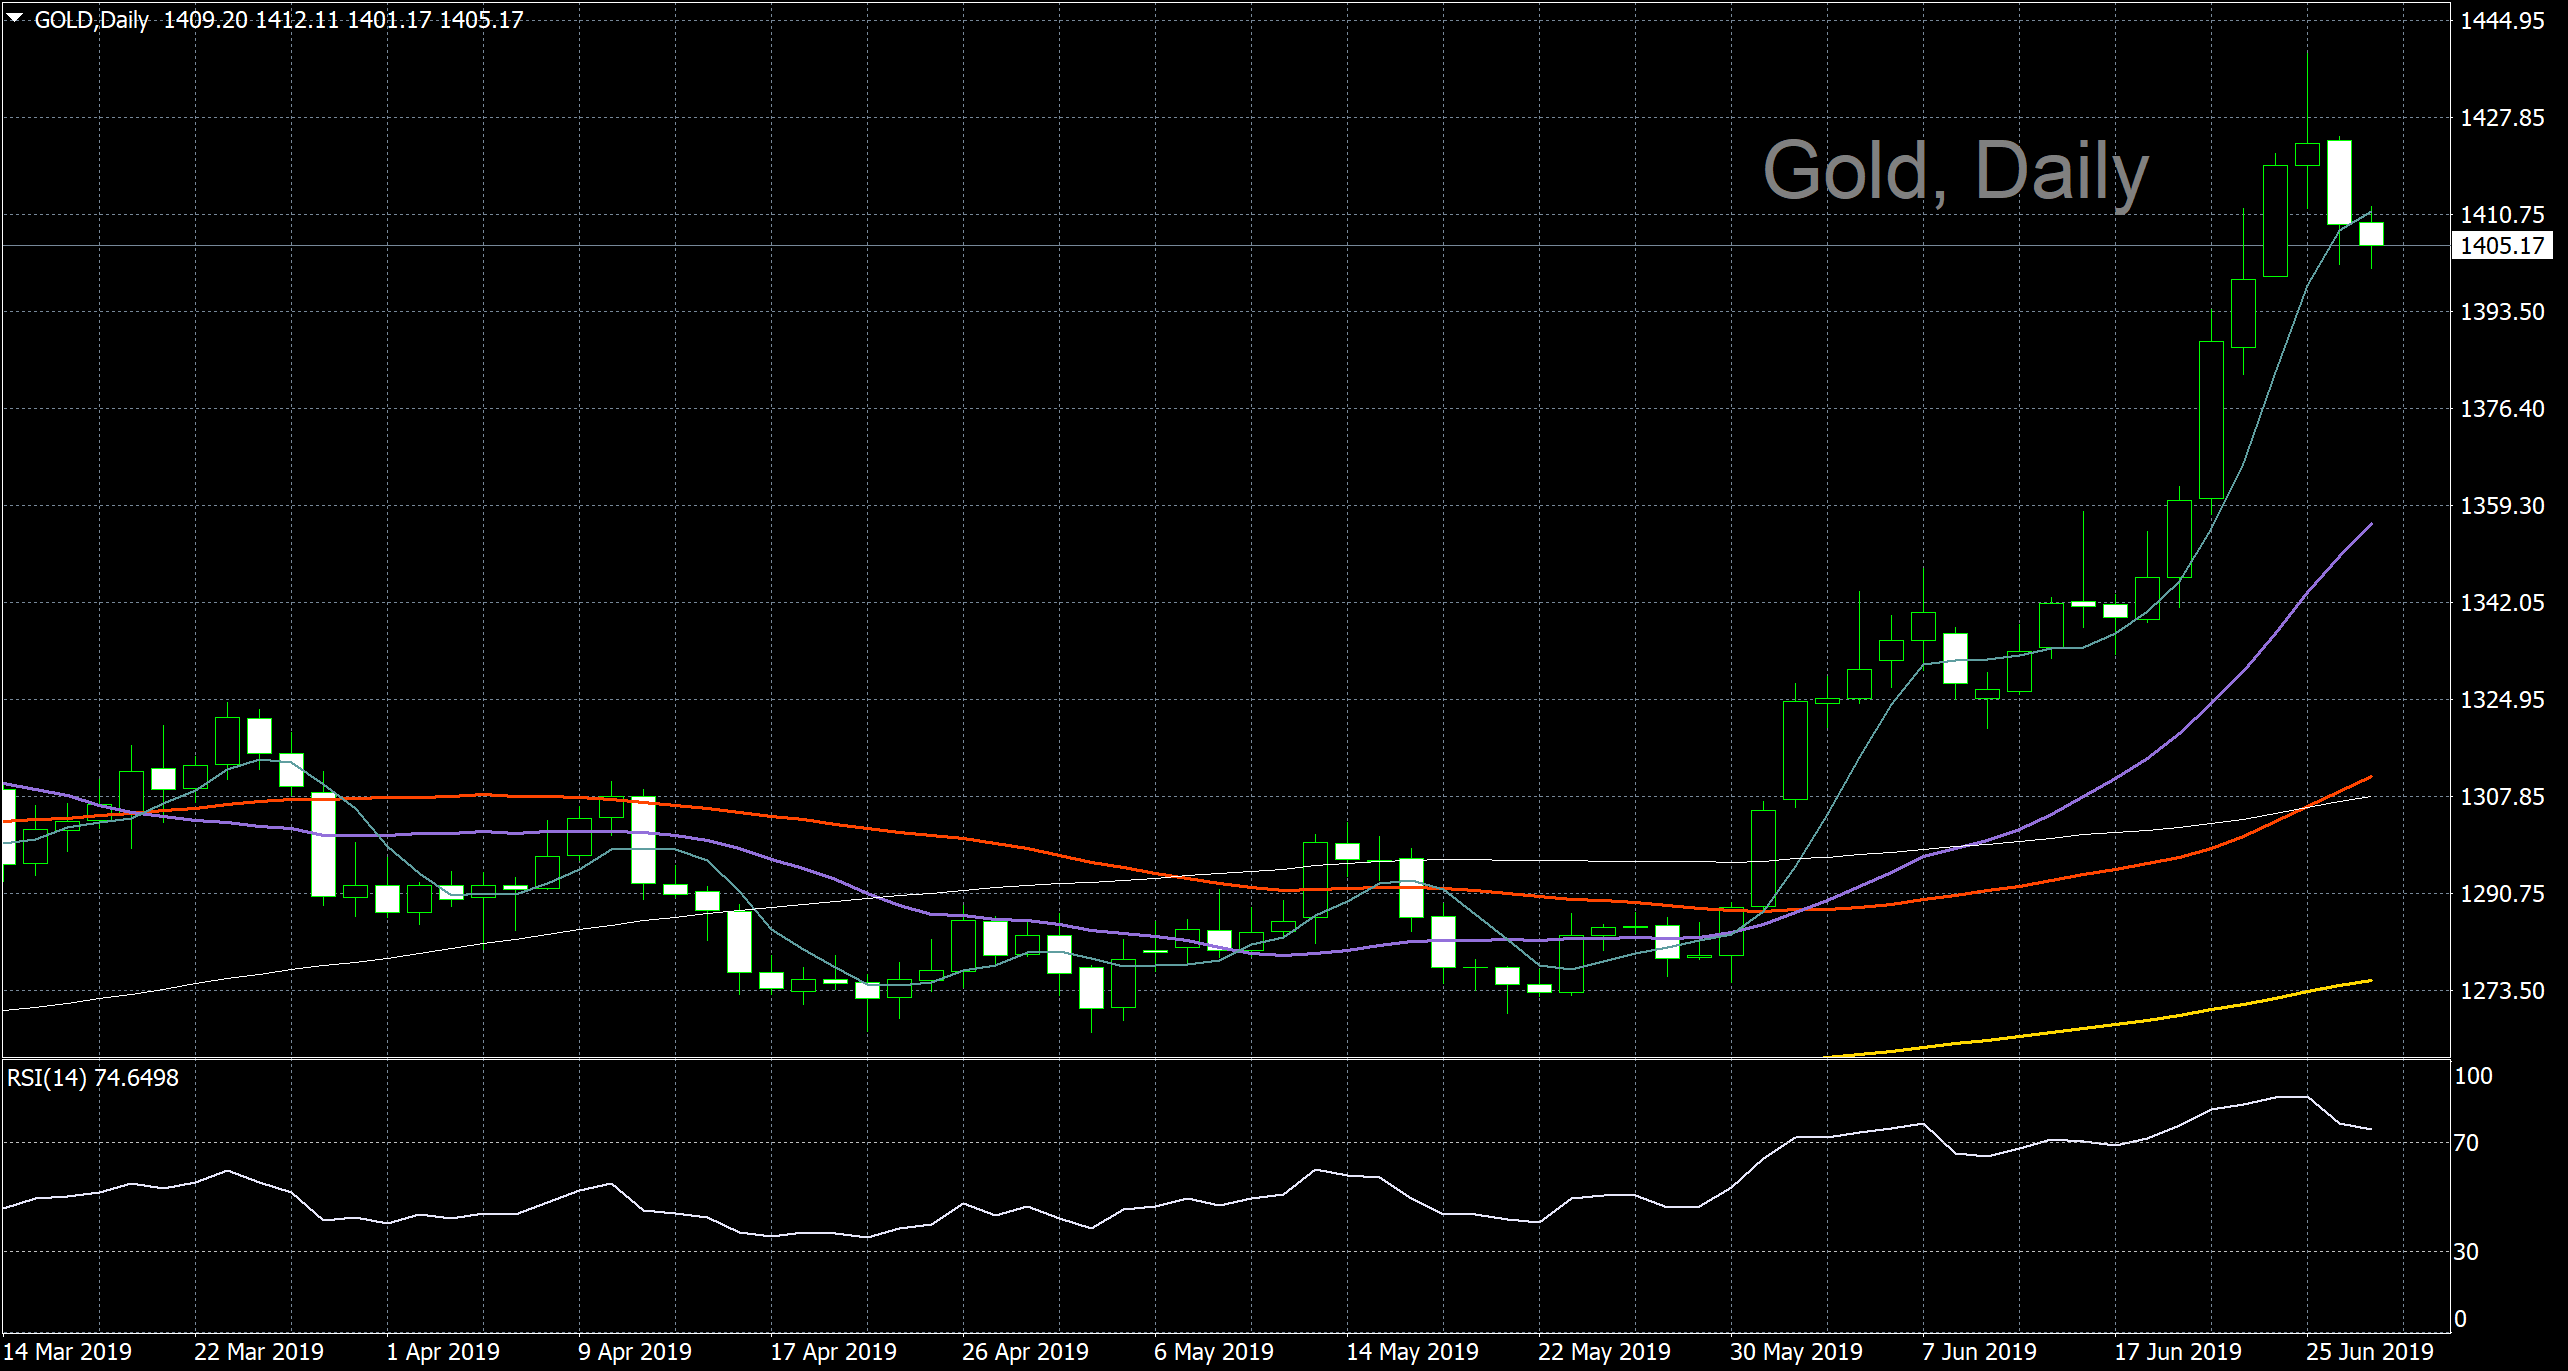Select the 1324.95 price axis label
Image resolution: width=2568 pixels, height=1371 pixels.
click(2502, 700)
